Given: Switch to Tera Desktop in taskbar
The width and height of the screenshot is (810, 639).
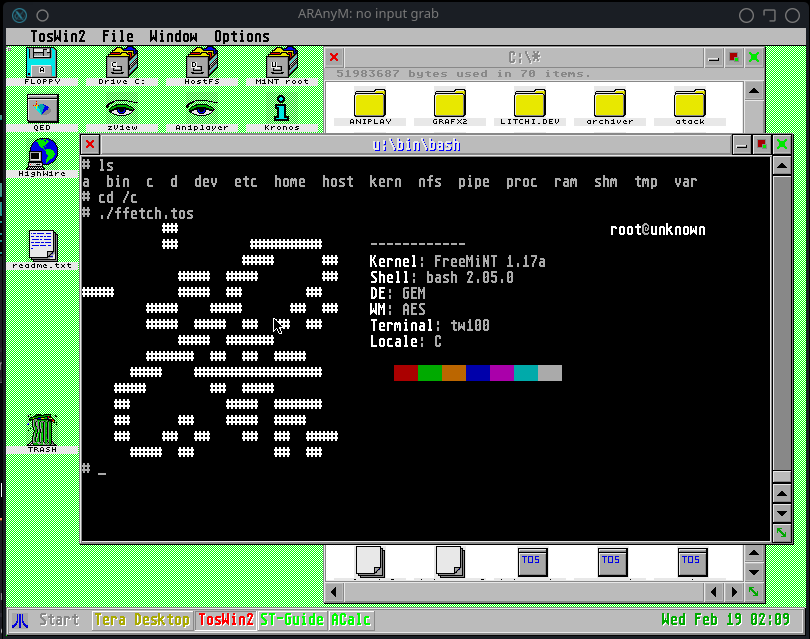Looking at the screenshot, I should tap(142, 620).
